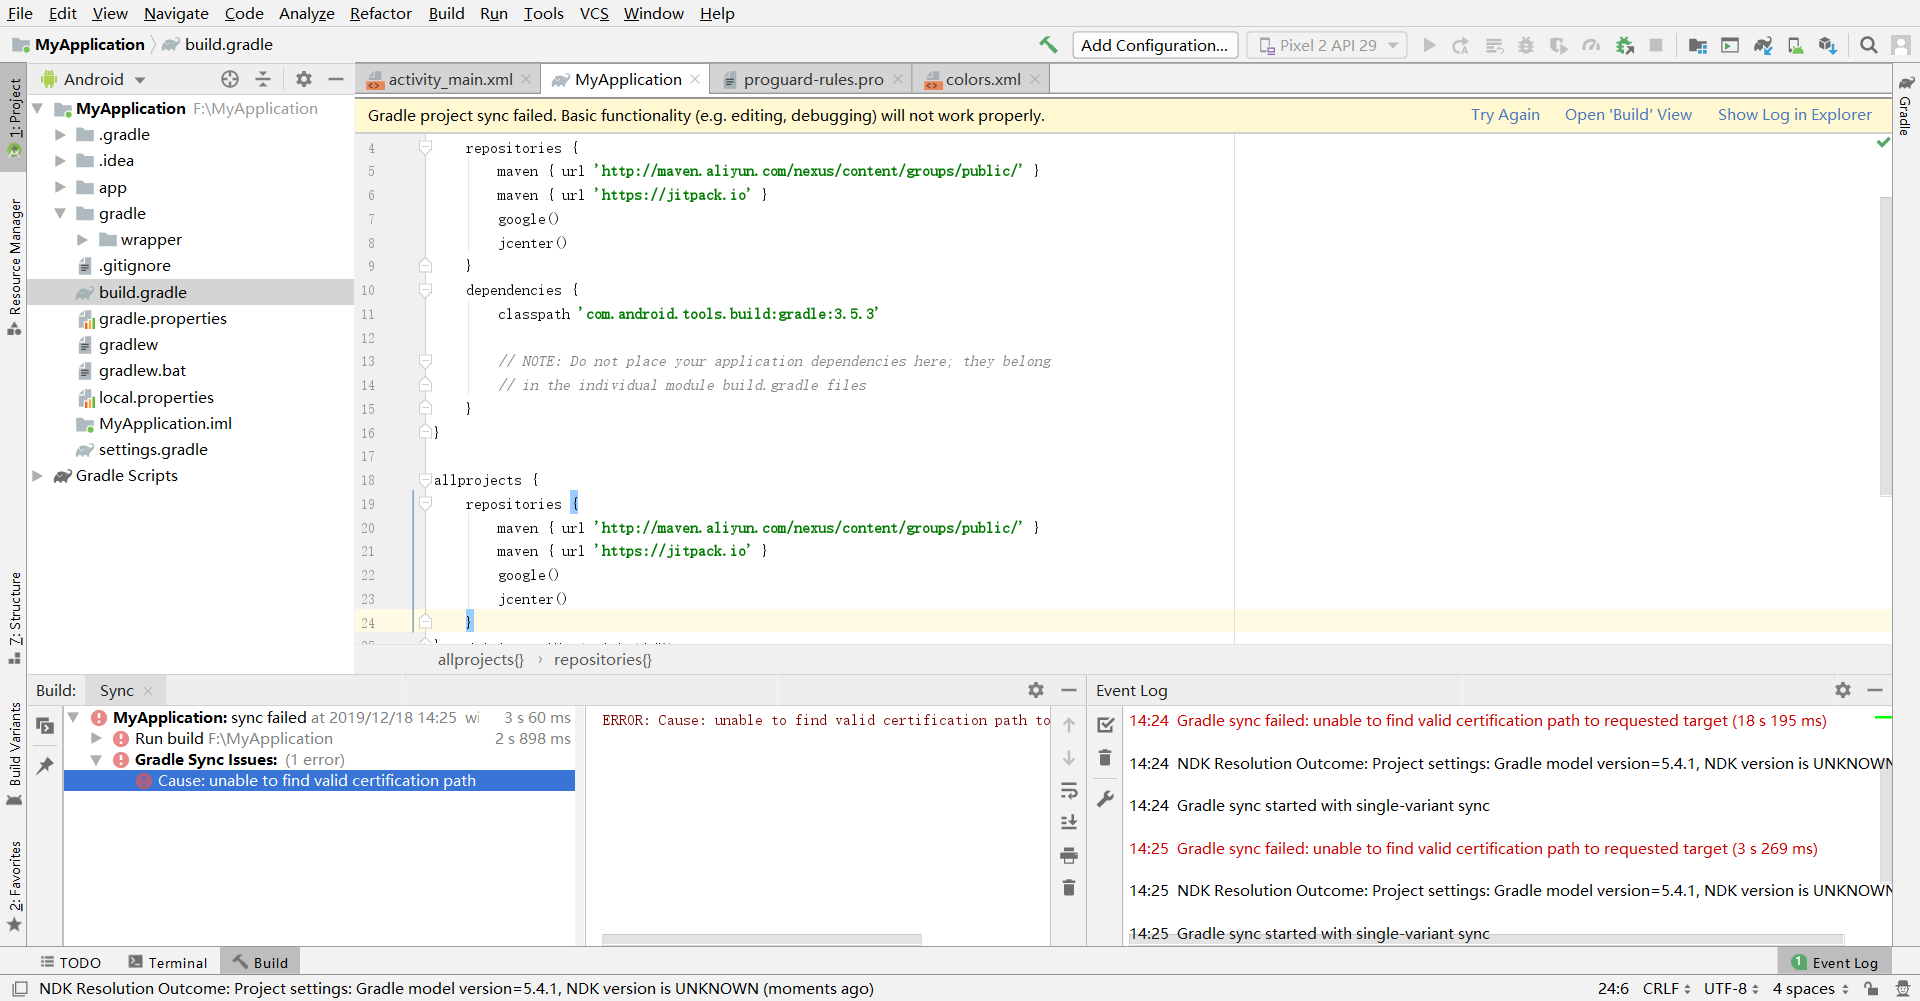Select settings.gradle file in tree

point(153,449)
